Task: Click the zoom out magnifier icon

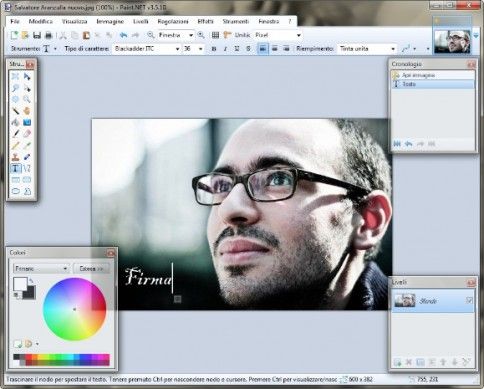Action: pos(151,35)
